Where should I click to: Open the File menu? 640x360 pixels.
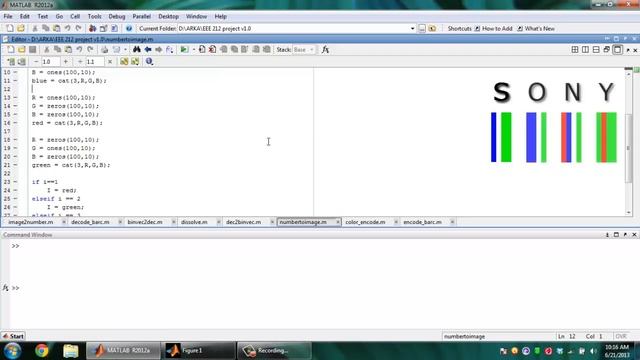click(x=8, y=16)
